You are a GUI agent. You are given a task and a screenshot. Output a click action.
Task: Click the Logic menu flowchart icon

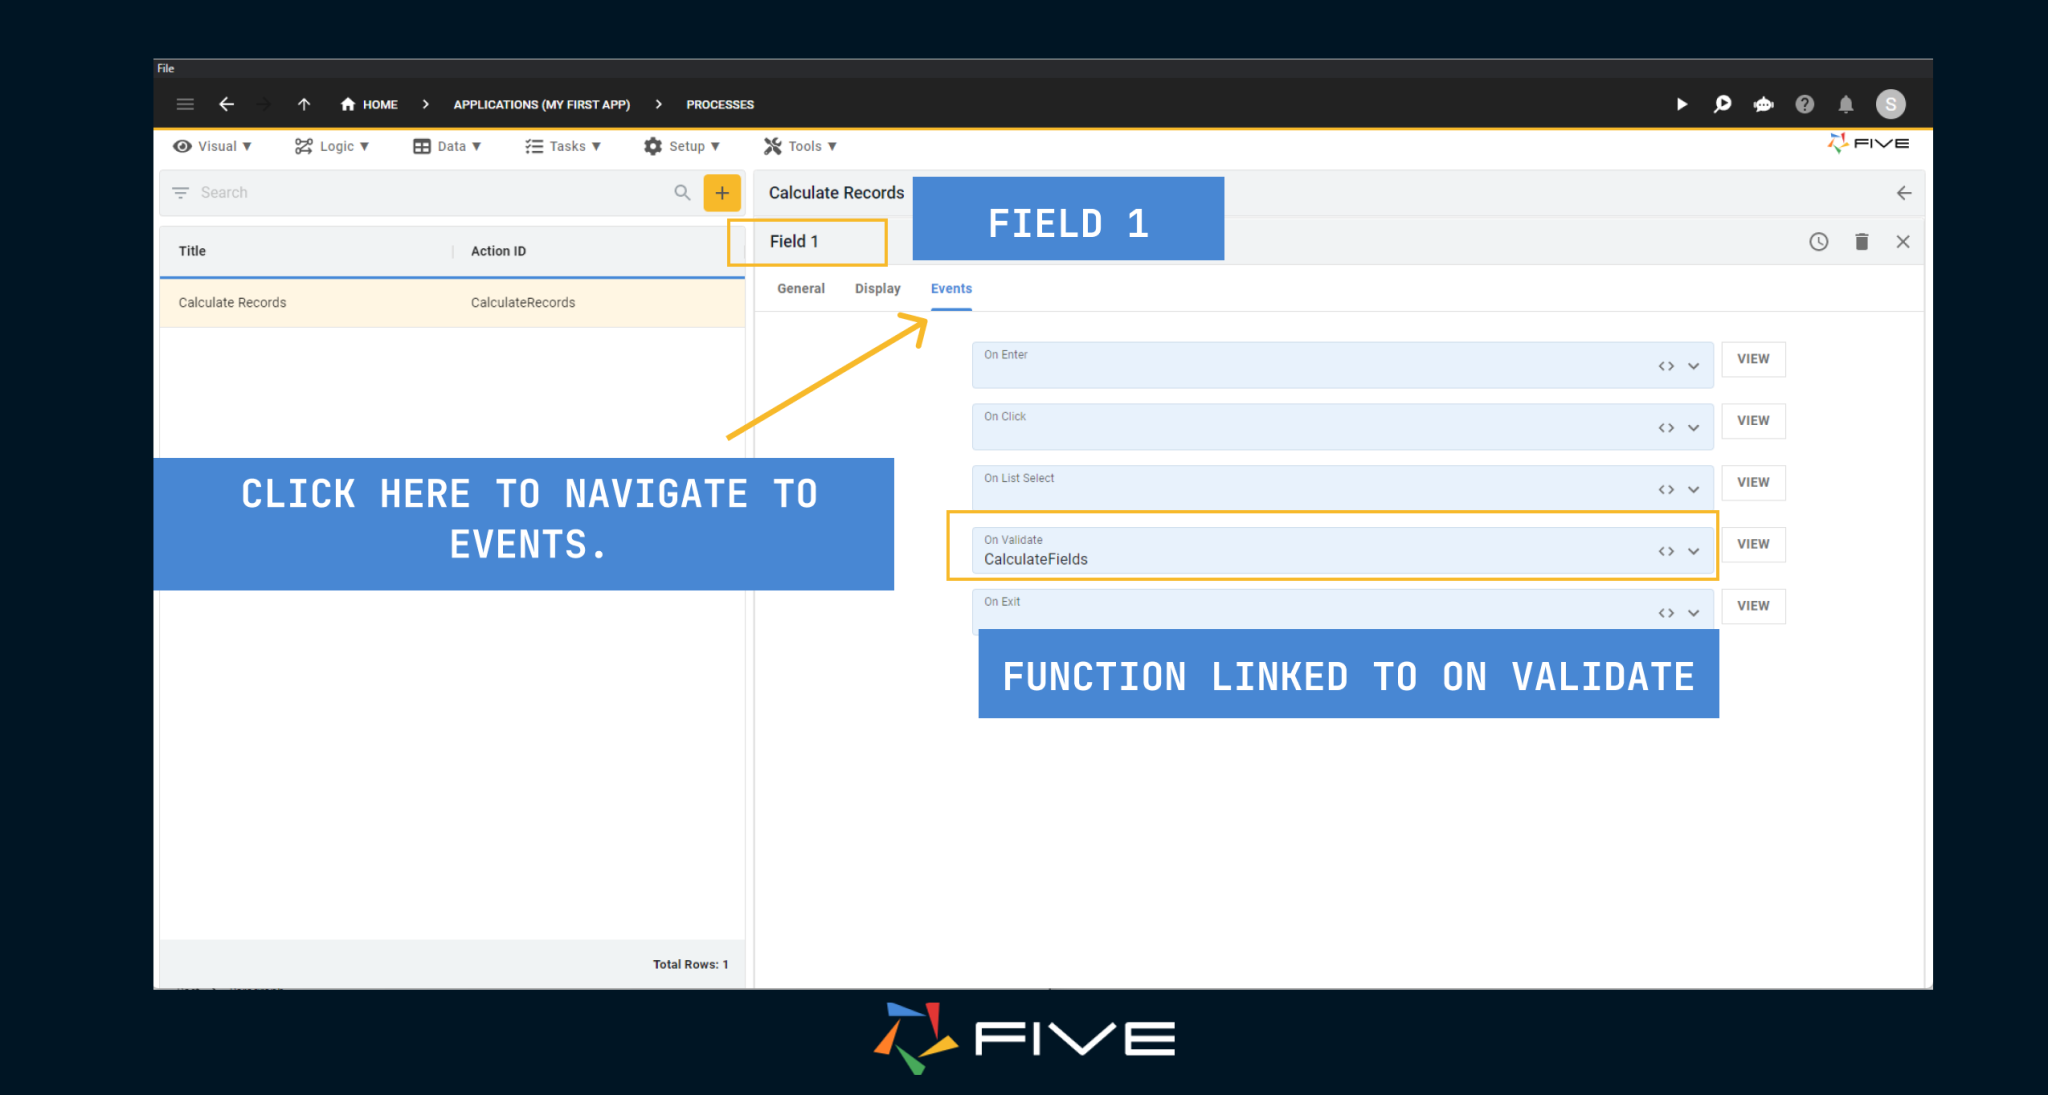(x=303, y=146)
